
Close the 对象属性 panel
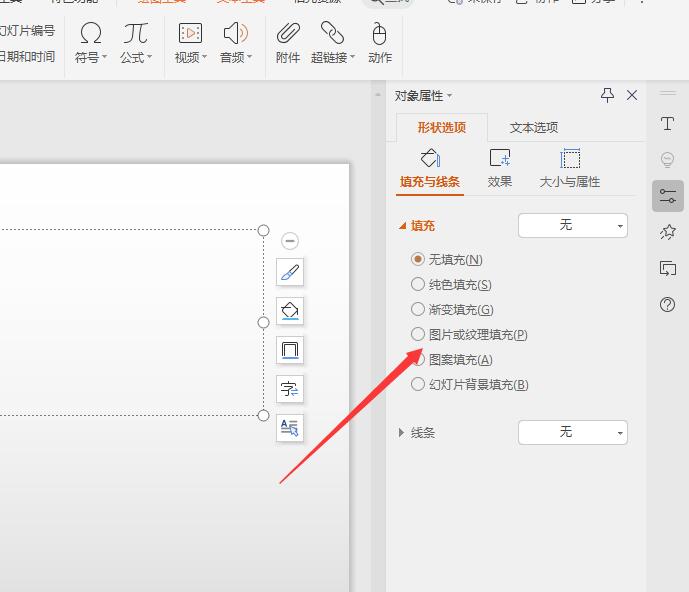pos(632,95)
